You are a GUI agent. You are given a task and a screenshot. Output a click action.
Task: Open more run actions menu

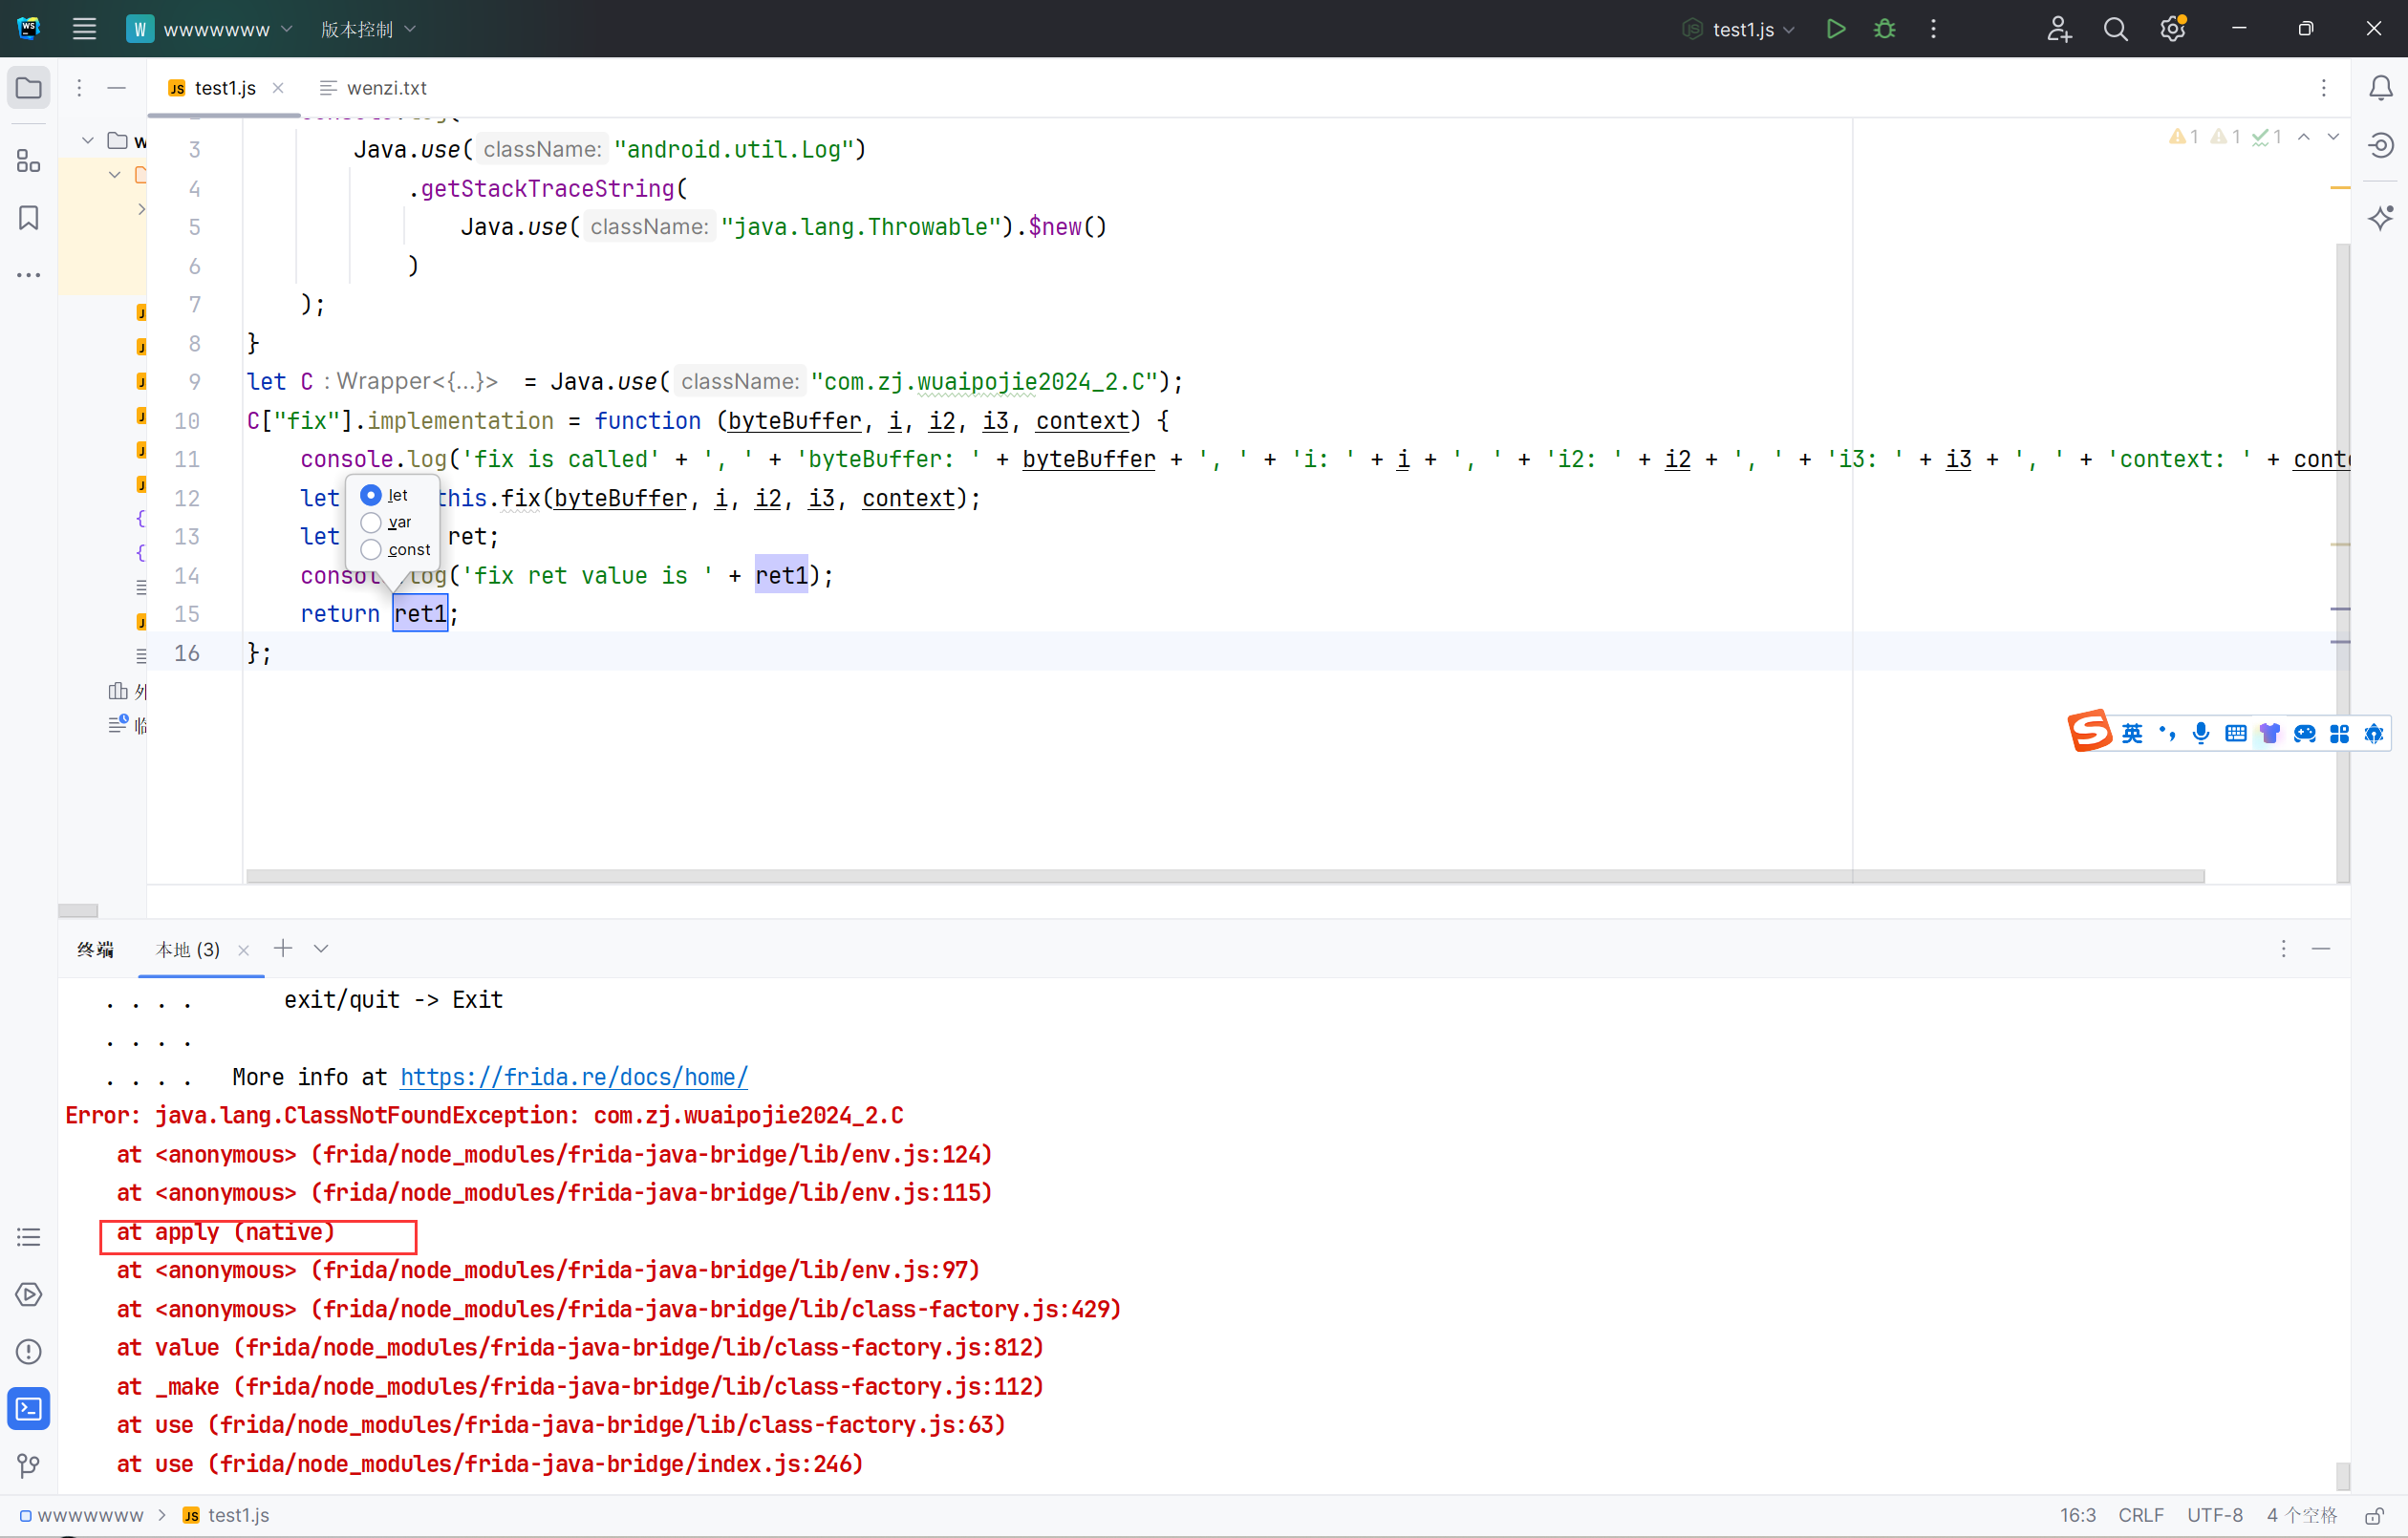point(1933,29)
